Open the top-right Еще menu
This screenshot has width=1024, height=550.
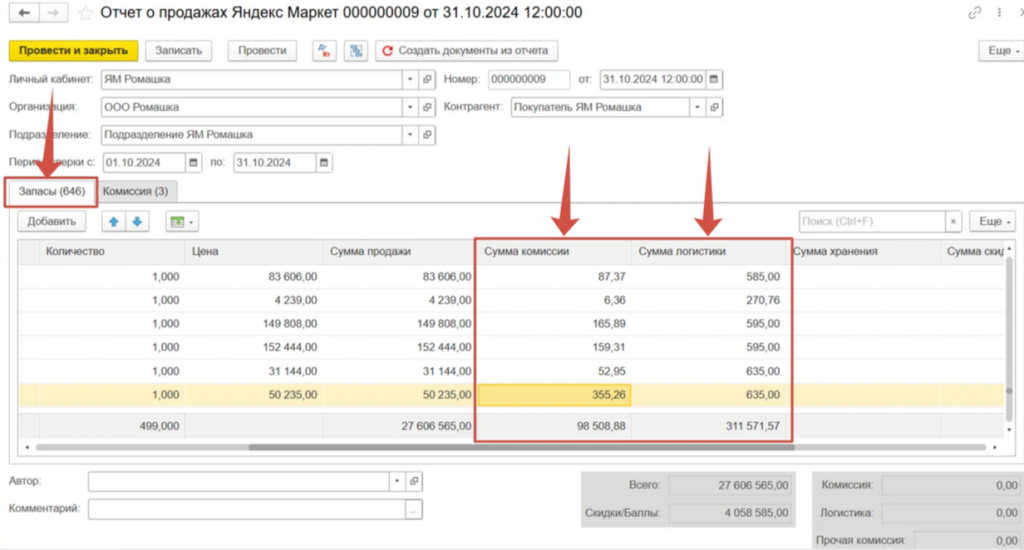[x=999, y=51]
